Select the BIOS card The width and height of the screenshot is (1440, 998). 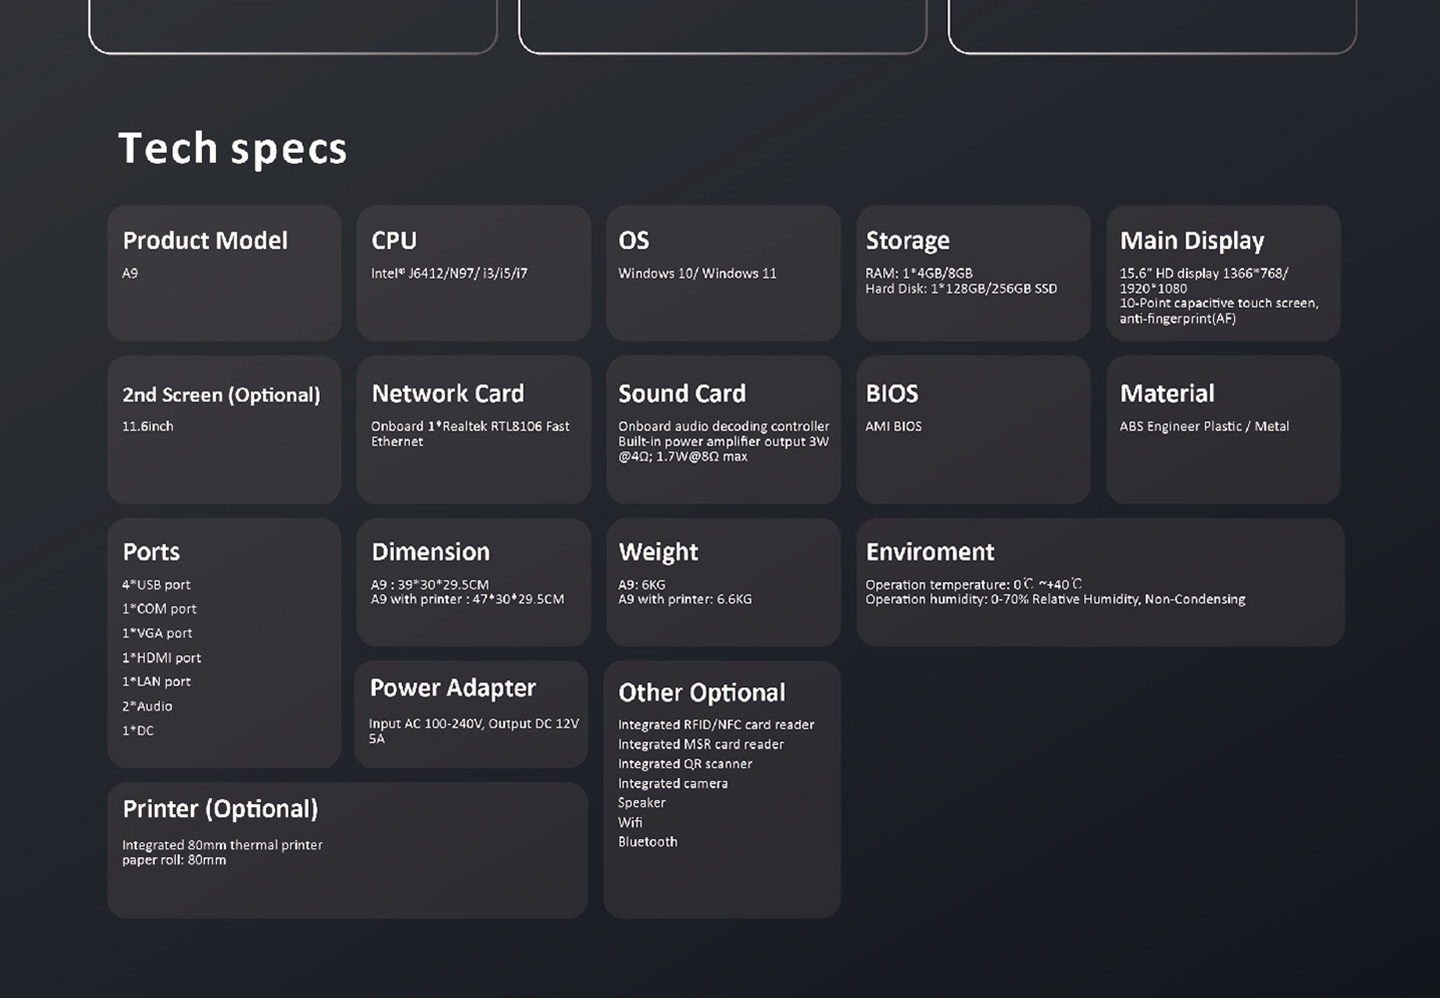coord(972,429)
